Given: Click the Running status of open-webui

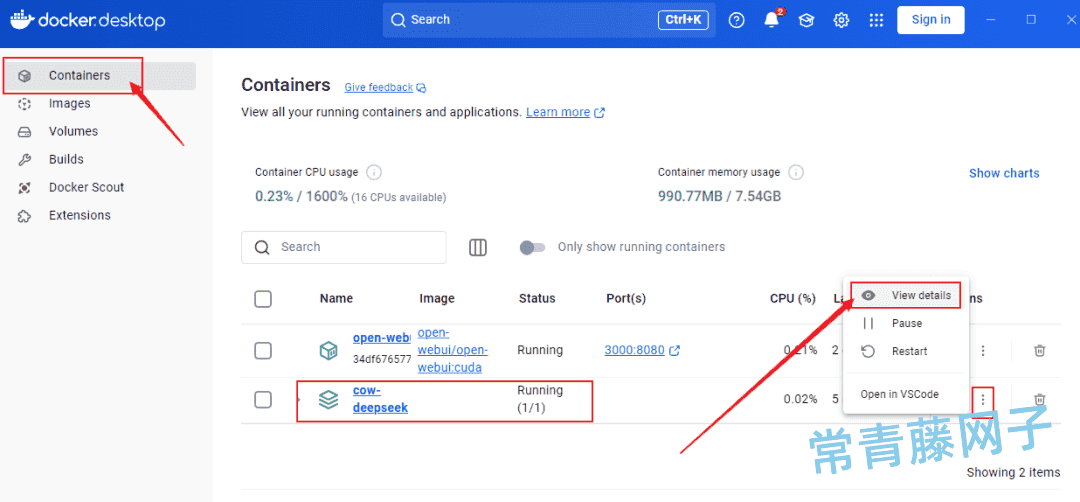Looking at the screenshot, I should [540, 351].
